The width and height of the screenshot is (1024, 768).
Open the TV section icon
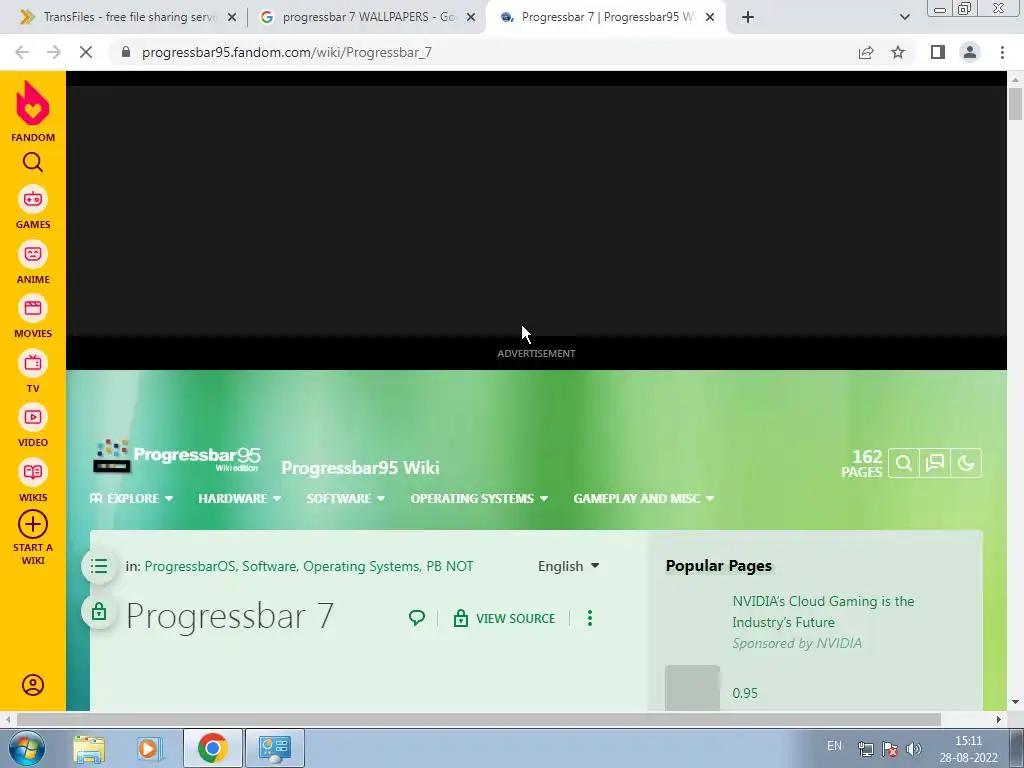(x=33, y=363)
